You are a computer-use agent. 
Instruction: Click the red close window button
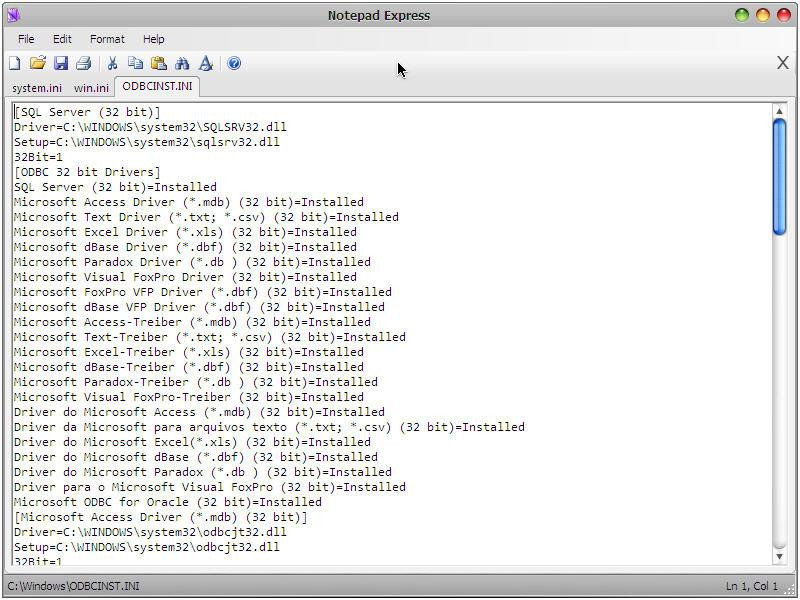pyautogui.click(x=784, y=15)
